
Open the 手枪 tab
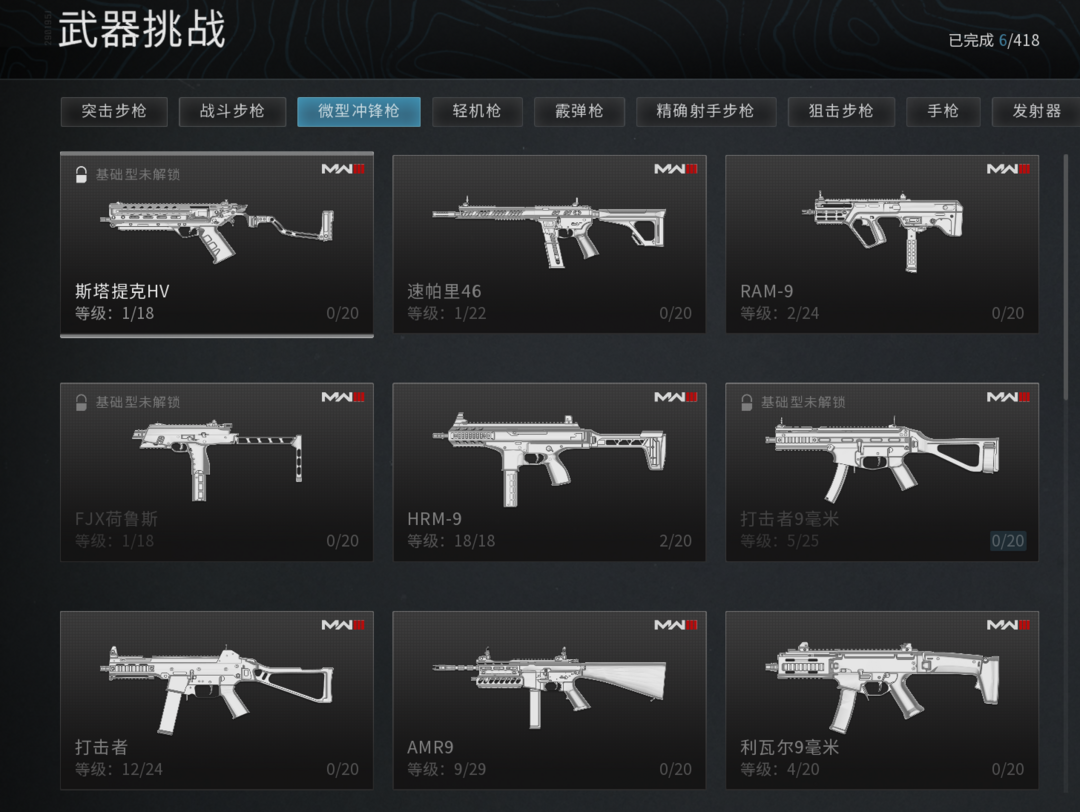(943, 112)
